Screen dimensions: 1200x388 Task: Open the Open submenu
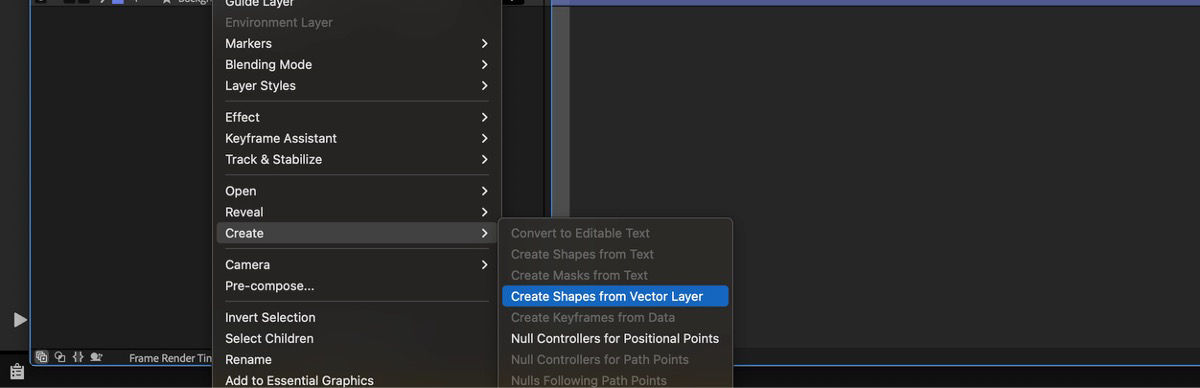356,191
